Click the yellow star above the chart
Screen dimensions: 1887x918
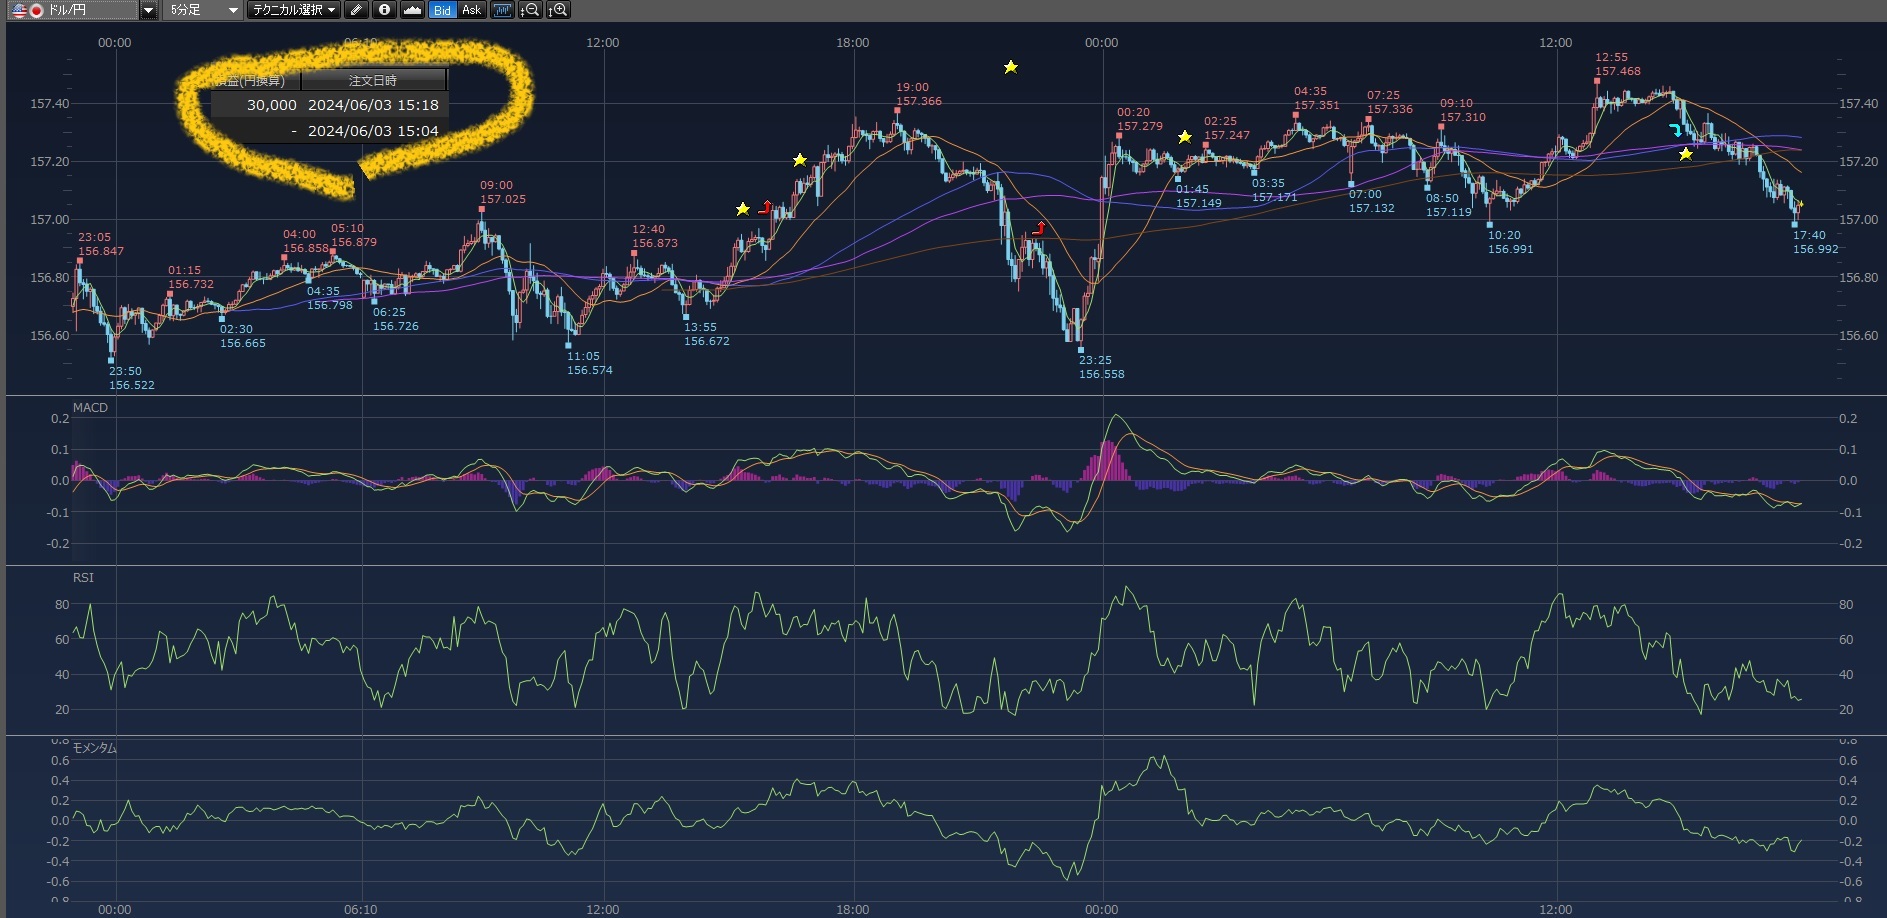click(1011, 67)
